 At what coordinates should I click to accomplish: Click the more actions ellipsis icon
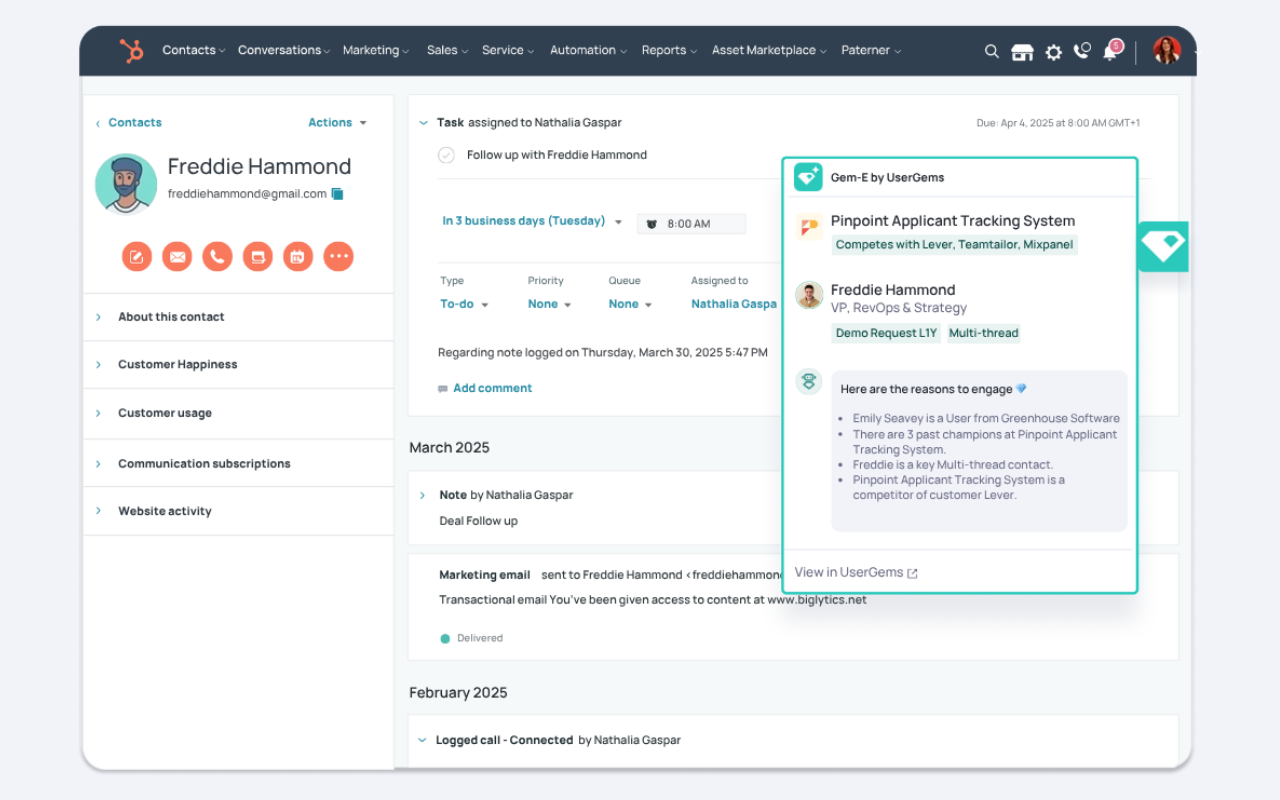339,257
